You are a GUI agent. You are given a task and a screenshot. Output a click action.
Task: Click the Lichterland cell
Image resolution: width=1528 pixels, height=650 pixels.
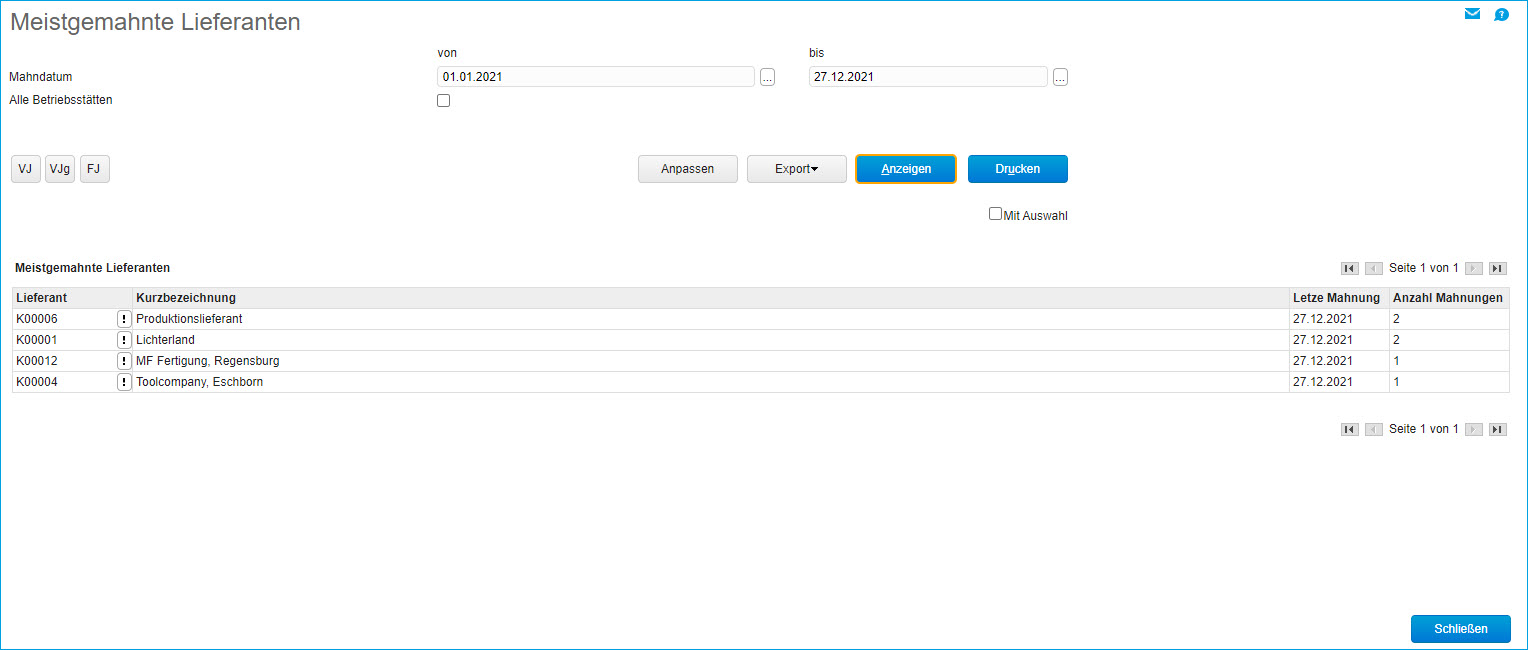(711, 340)
